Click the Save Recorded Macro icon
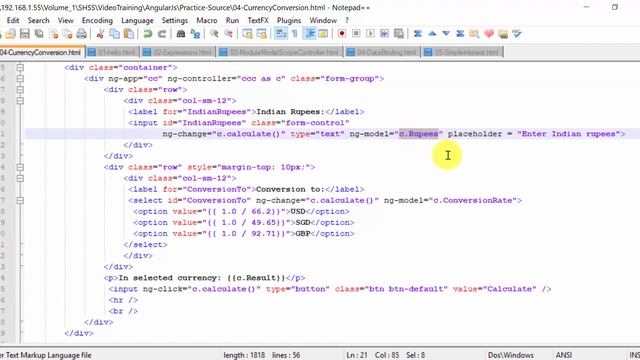Screen dimensions: 640x360 [x=399, y=34]
